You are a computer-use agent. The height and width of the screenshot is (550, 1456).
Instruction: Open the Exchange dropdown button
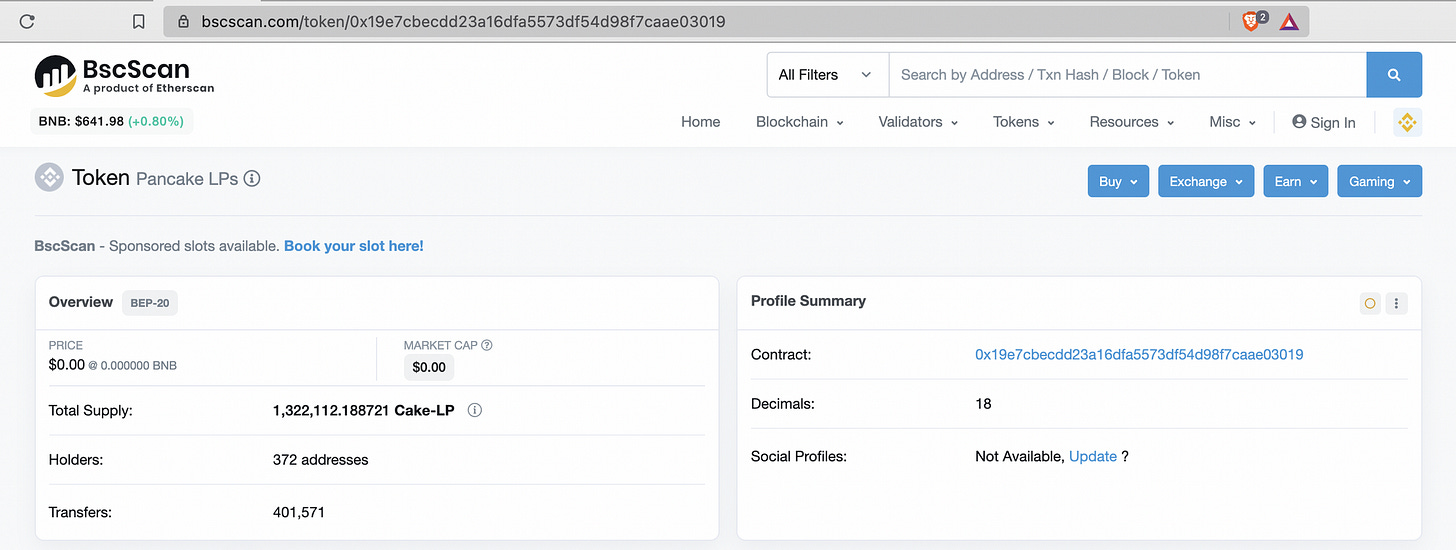point(1206,181)
